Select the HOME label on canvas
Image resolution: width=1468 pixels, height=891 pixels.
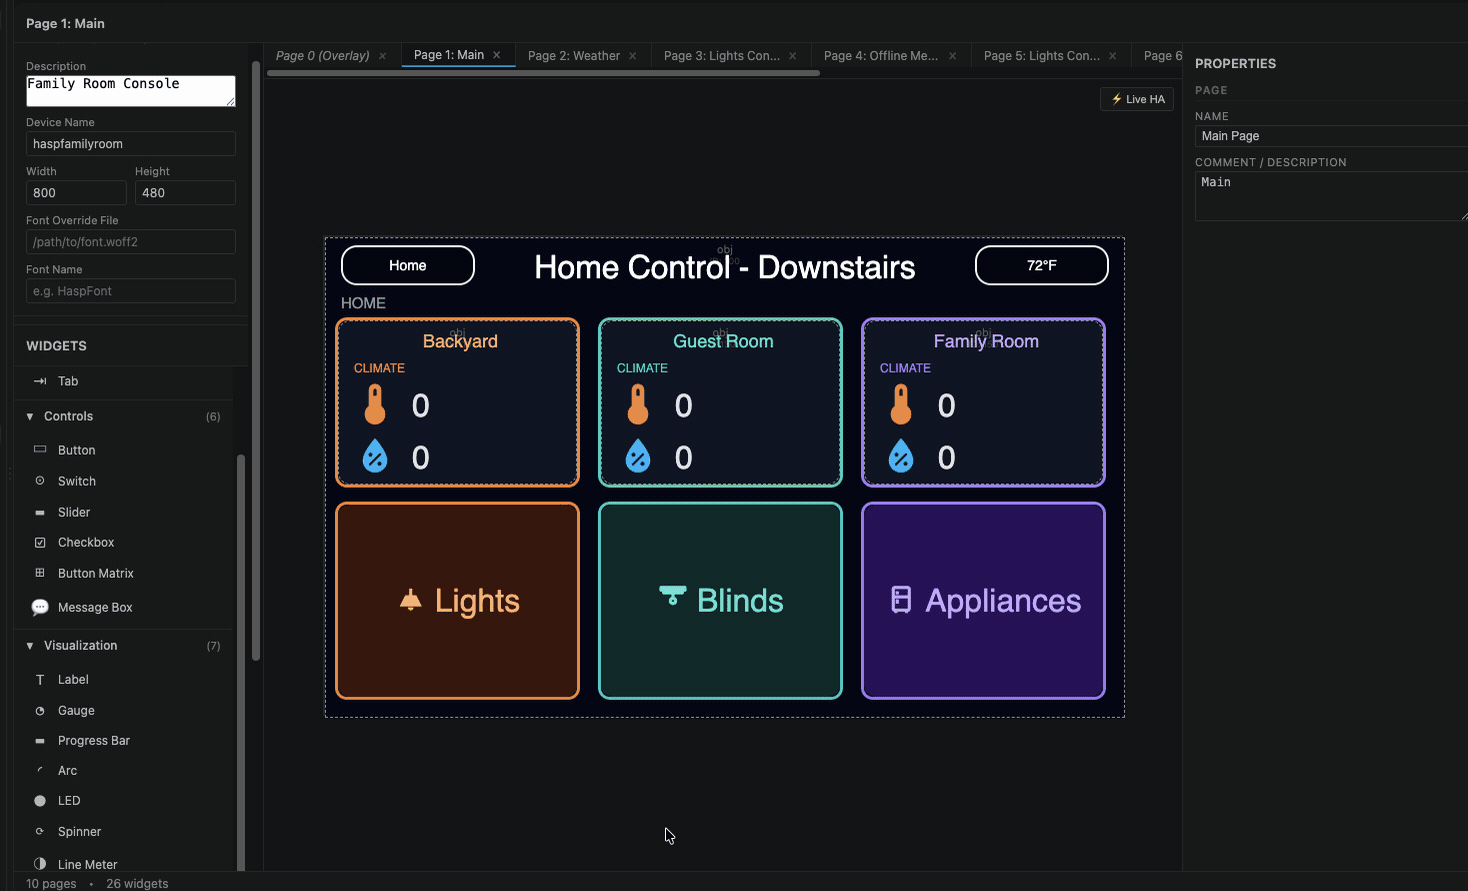[363, 303]
